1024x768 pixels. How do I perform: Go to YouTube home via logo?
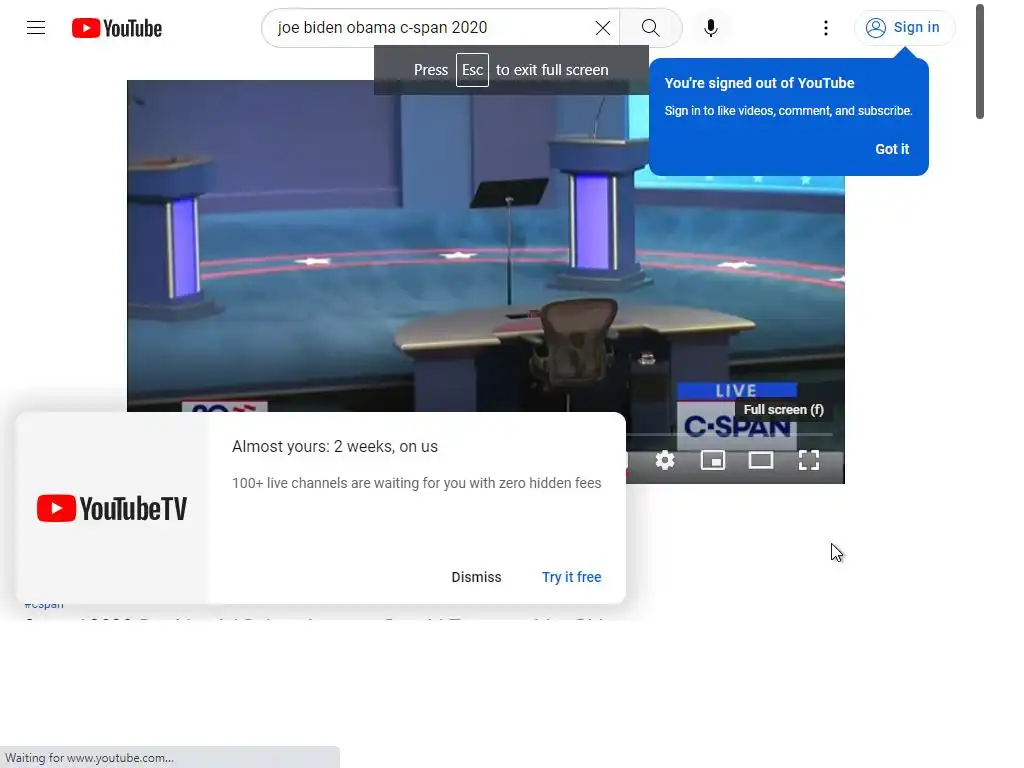(x=117, y=28)
